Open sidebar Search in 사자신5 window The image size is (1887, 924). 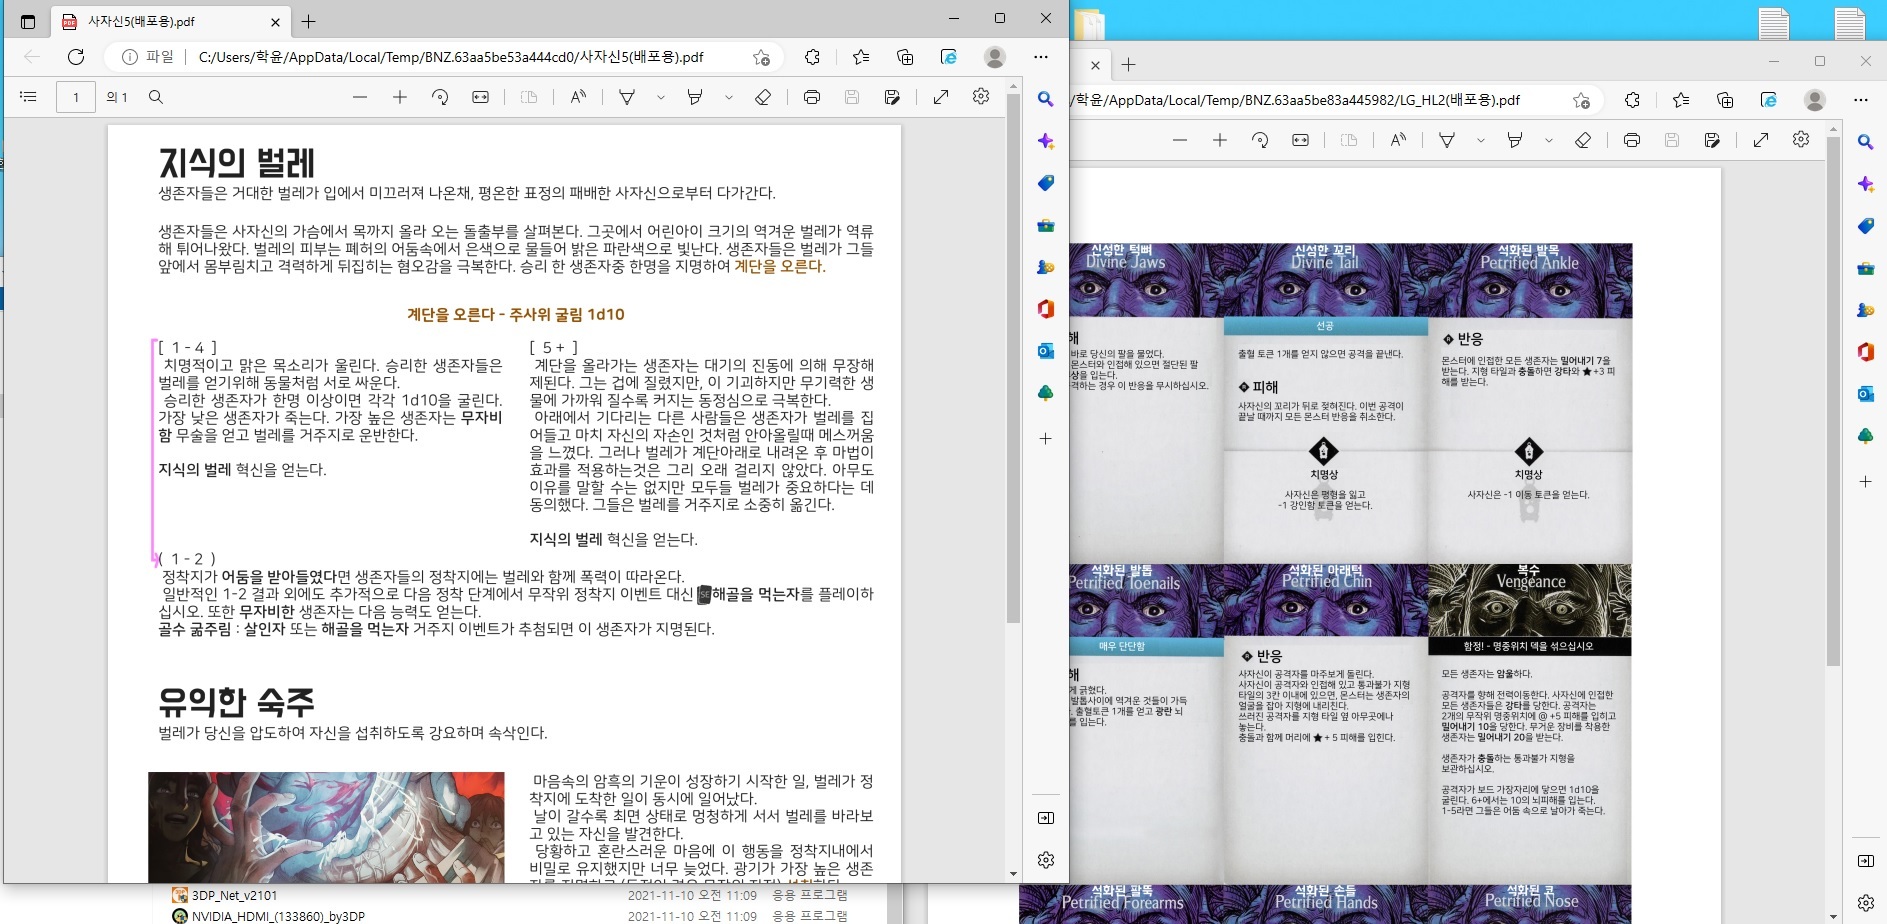pos(1045,99)
